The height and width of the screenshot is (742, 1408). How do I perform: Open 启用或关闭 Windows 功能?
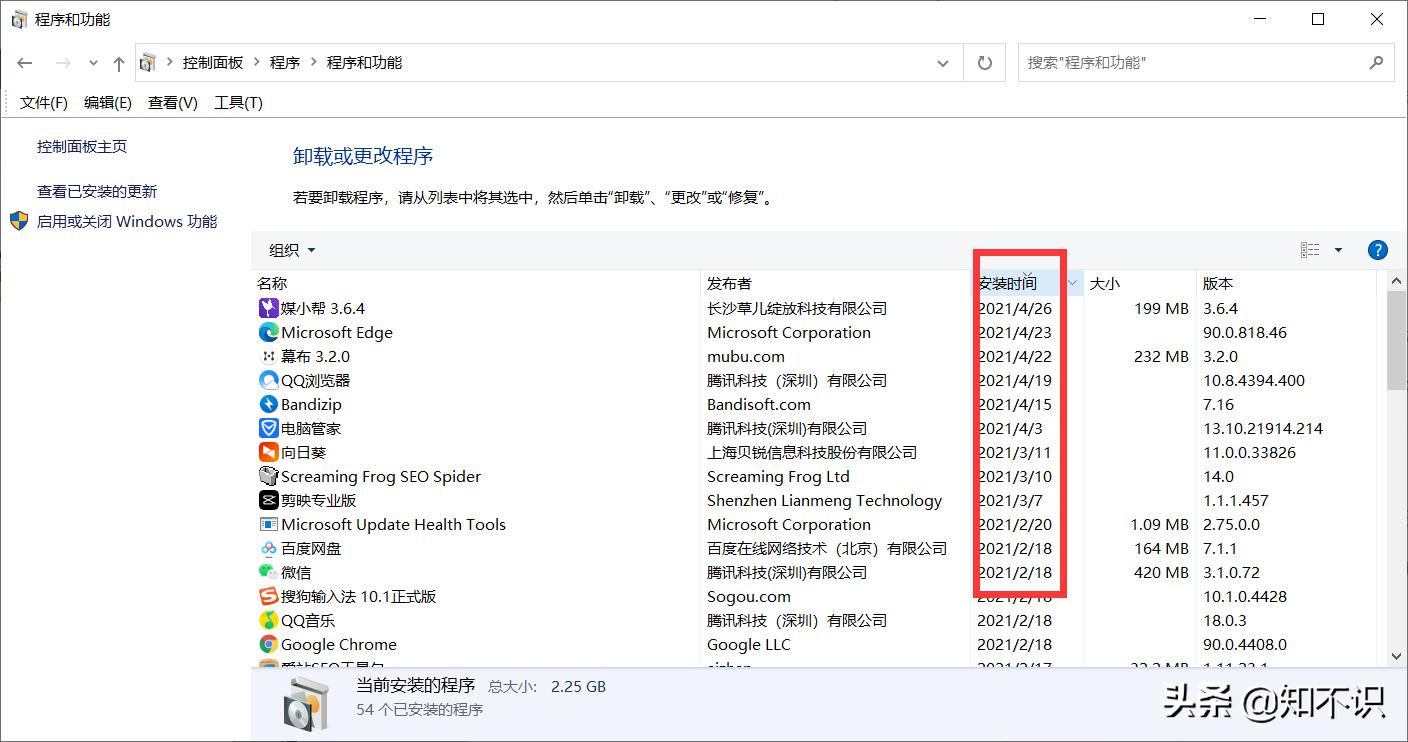tap(130, 221)
